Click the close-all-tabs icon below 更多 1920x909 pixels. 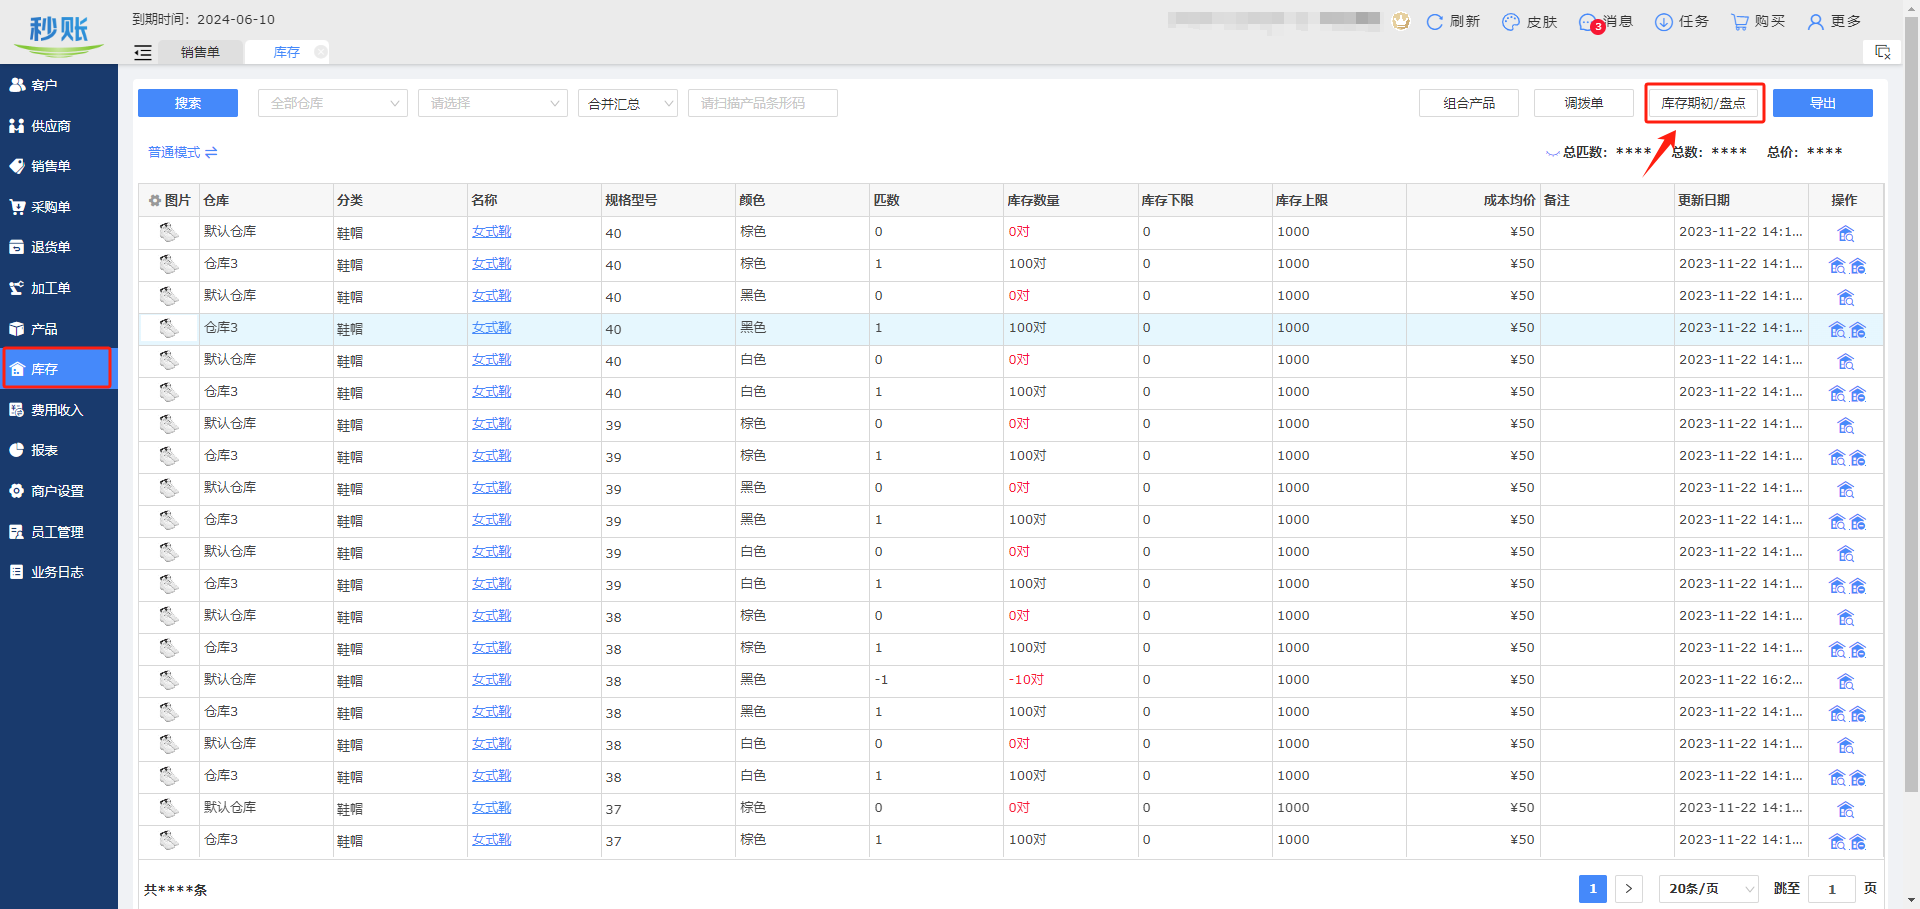[x=1882, y=52]
